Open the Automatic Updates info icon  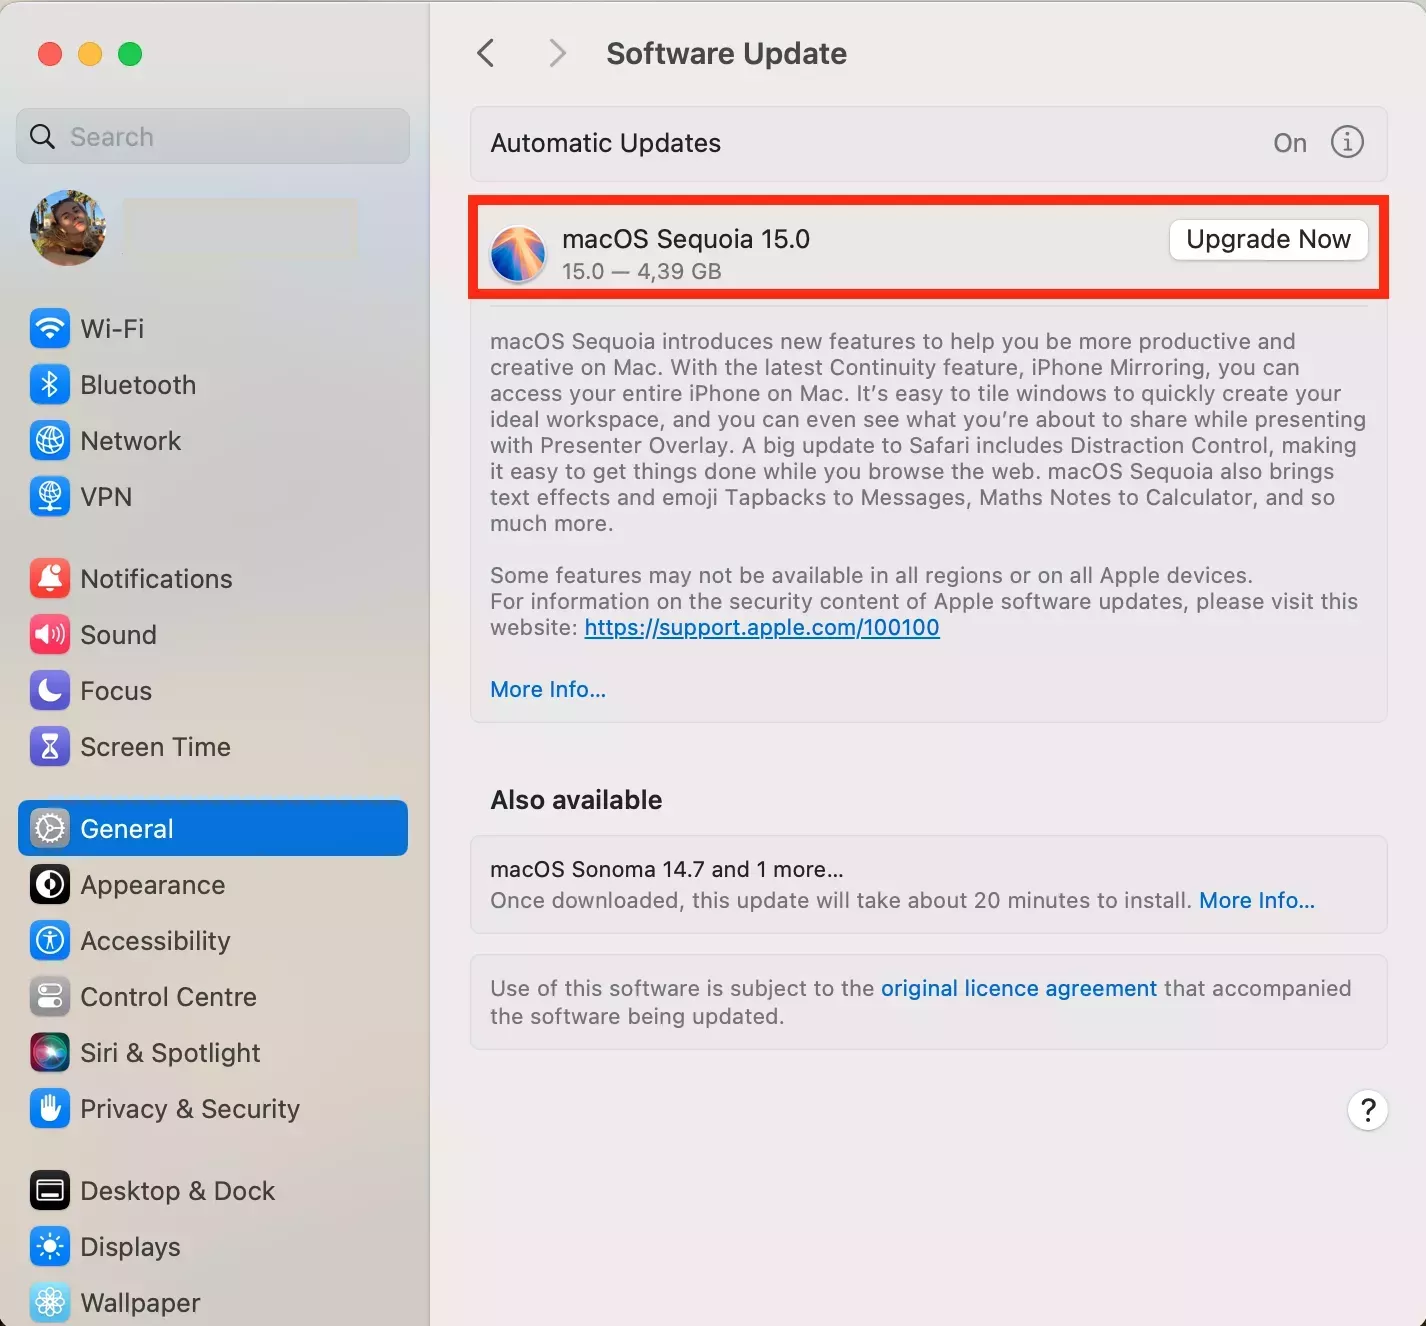pyautogui.click(x=1347, y=142)
